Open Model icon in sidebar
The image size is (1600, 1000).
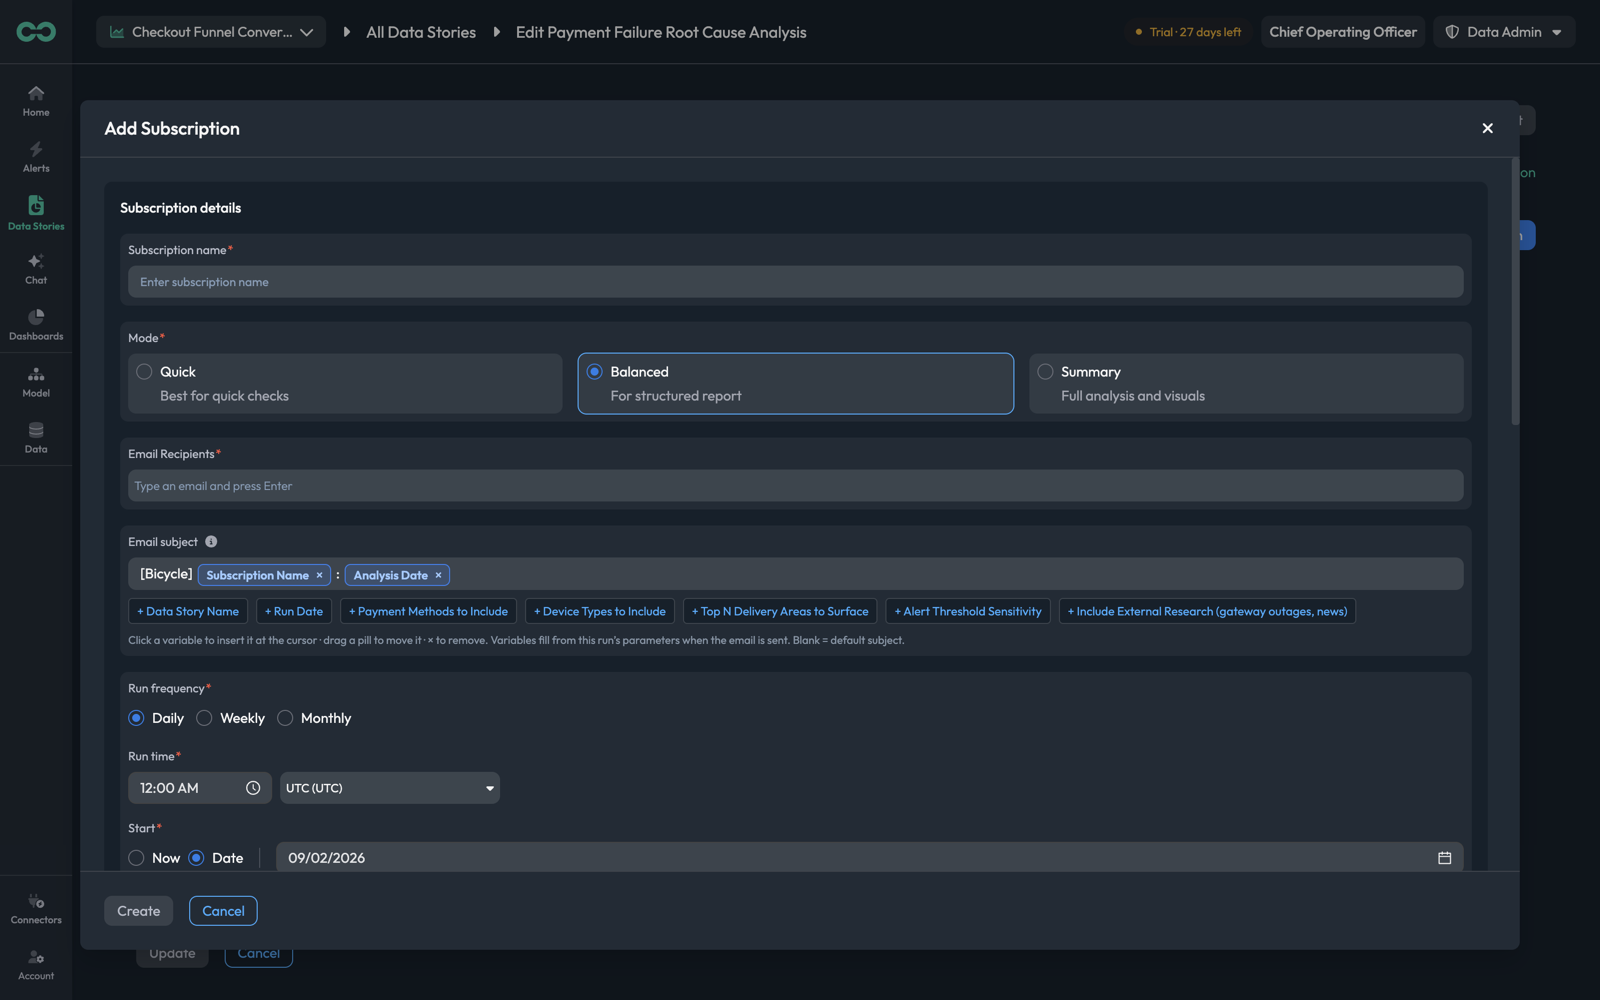tap(36, 375)
